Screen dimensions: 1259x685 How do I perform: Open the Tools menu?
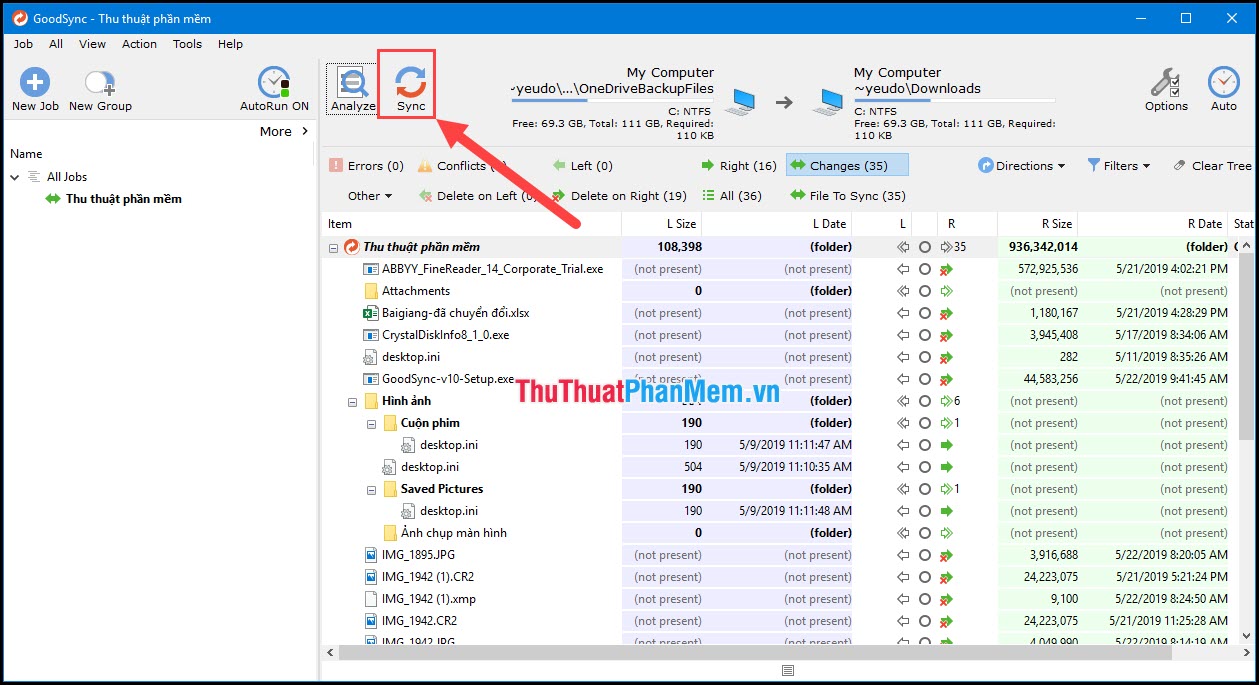(x=187, y=44)
